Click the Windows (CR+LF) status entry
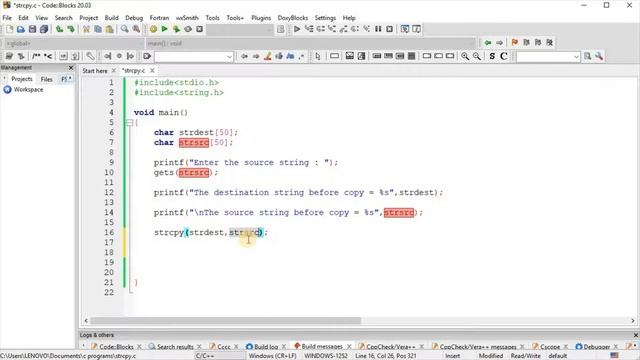 (x=272, y=356)
